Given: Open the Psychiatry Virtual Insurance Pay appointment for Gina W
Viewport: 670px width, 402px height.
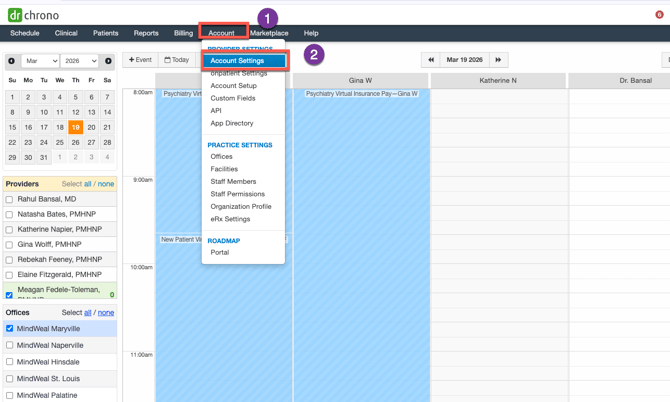Looking at the screenshot, I should (x=361, y=94).
